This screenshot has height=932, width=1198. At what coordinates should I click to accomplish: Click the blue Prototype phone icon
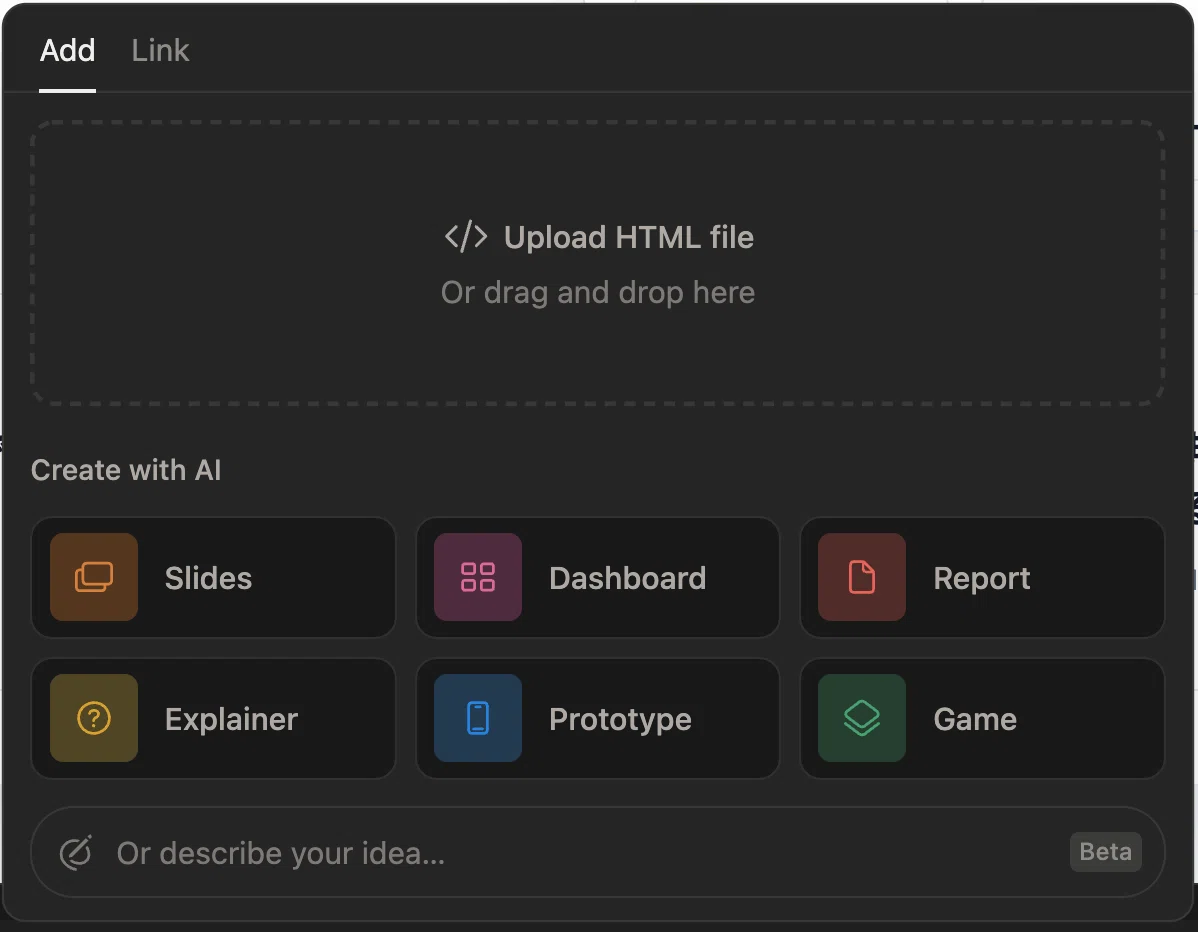(478, 718)
